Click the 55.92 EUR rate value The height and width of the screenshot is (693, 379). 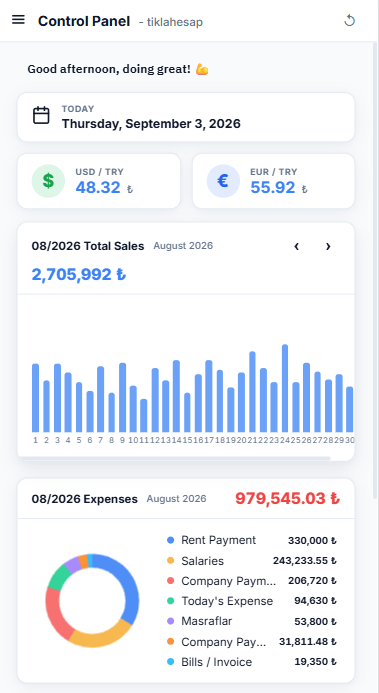[x=273, y=187]
